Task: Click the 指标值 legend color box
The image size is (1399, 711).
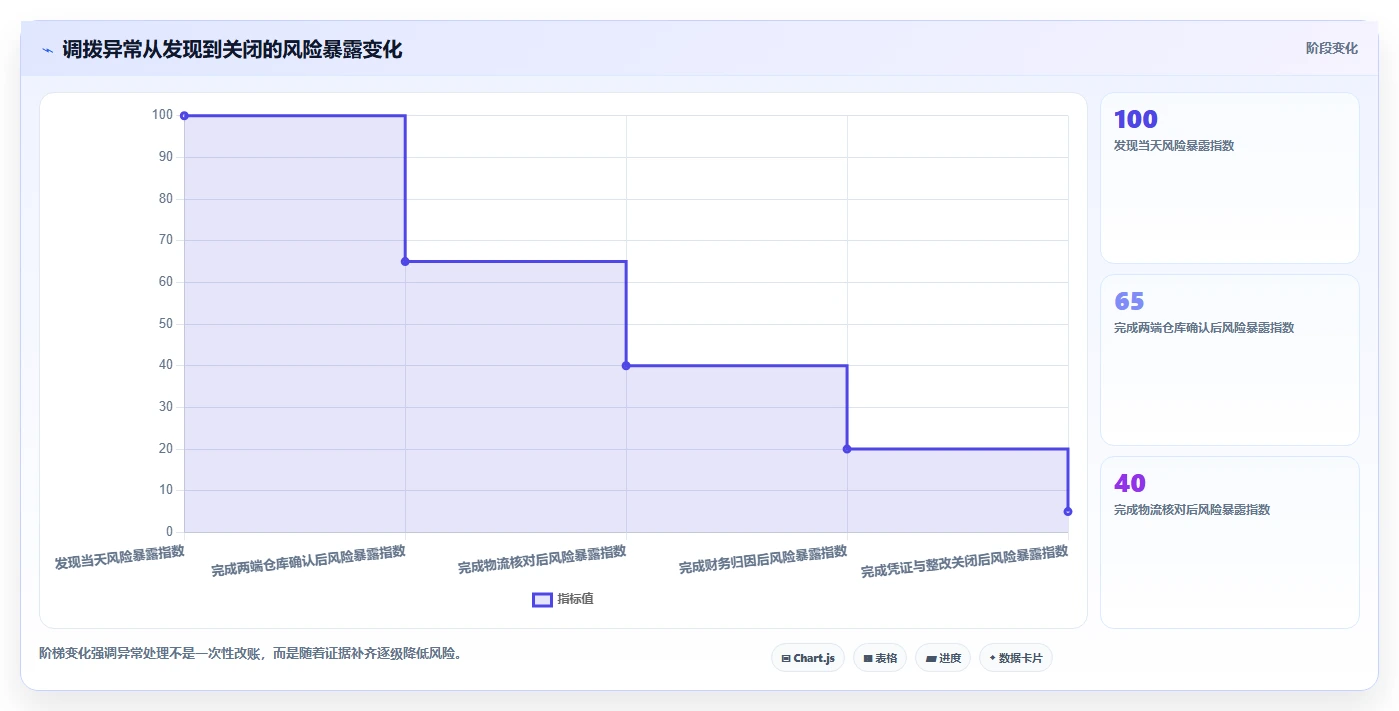Action: (x=542, y=599)
